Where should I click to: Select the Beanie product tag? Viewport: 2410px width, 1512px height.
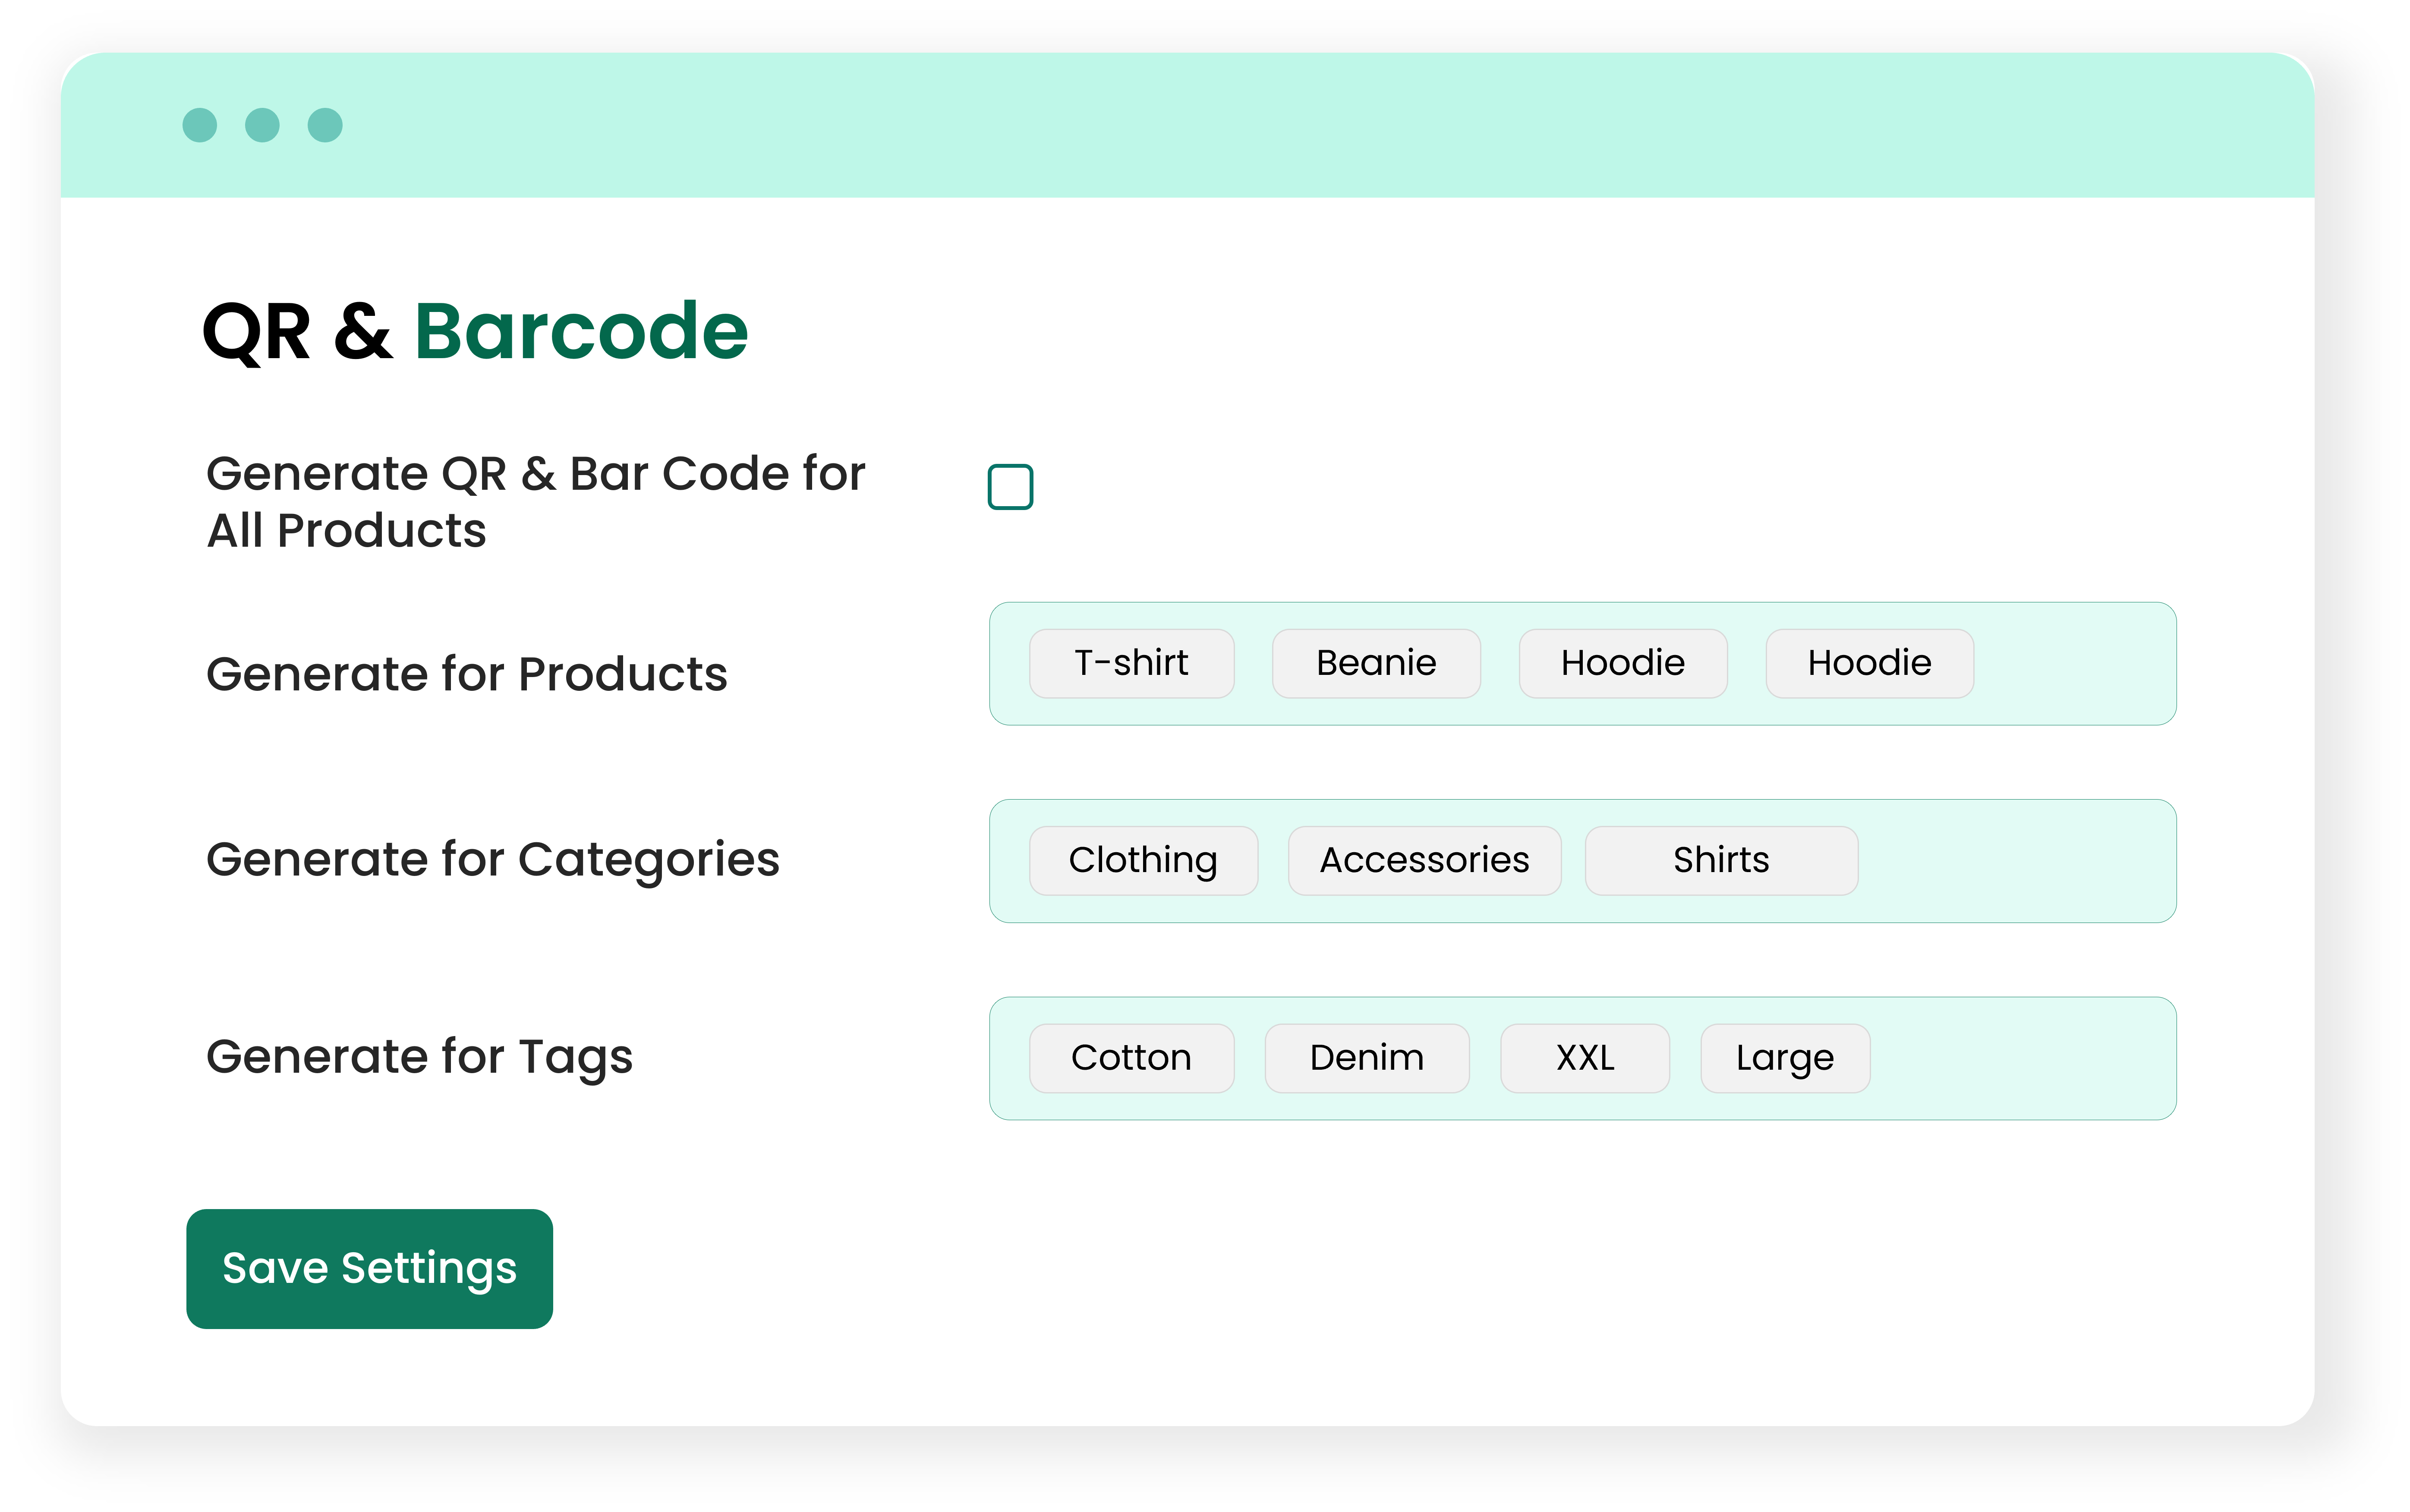(1376, 663)
